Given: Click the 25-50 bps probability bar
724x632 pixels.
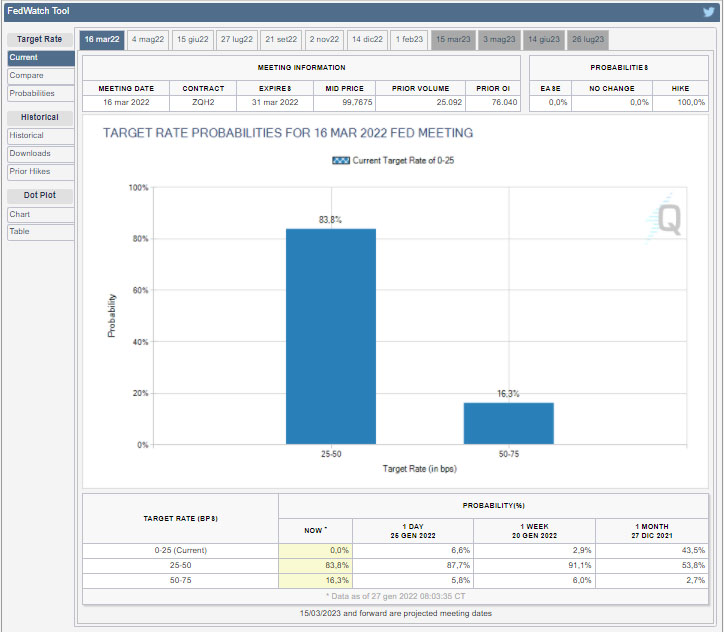Looking at the screenshot, I should [331, 336].
